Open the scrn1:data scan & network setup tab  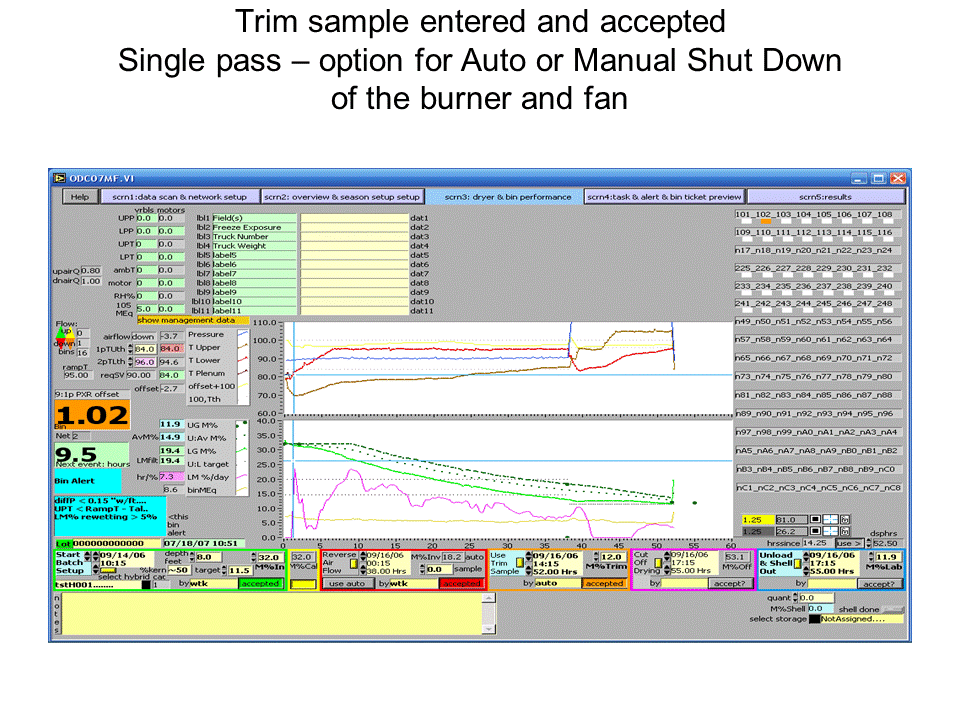point(182,196)
